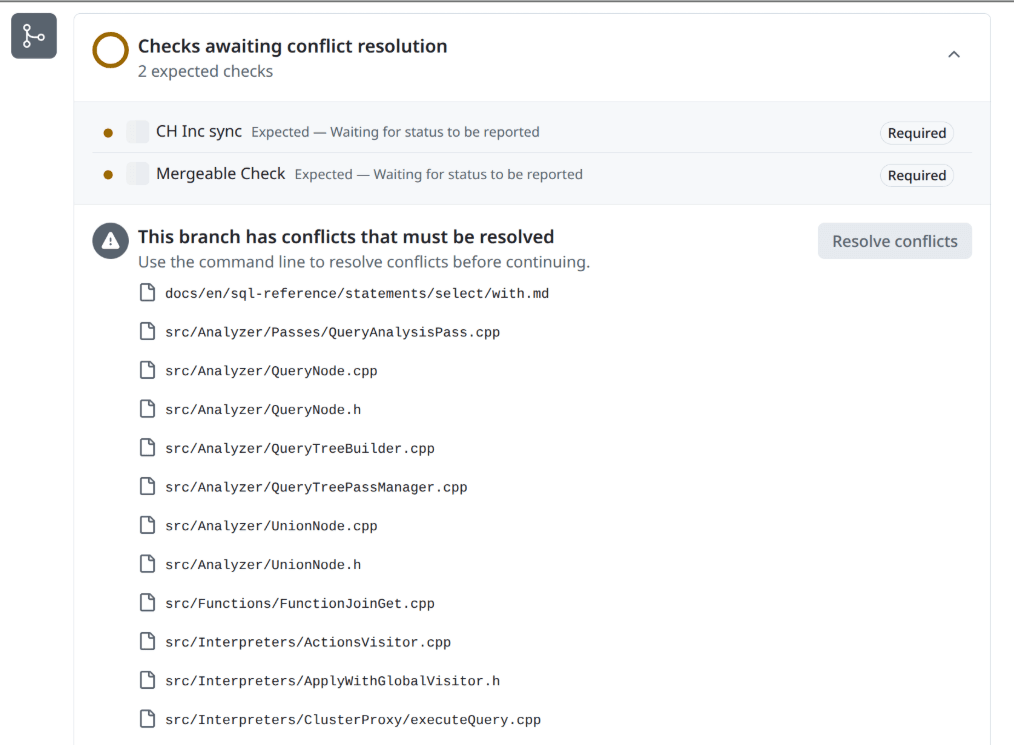
Task: Select src/Analyzer/UnionNode.h file entry
Action: tap(263, 565)
